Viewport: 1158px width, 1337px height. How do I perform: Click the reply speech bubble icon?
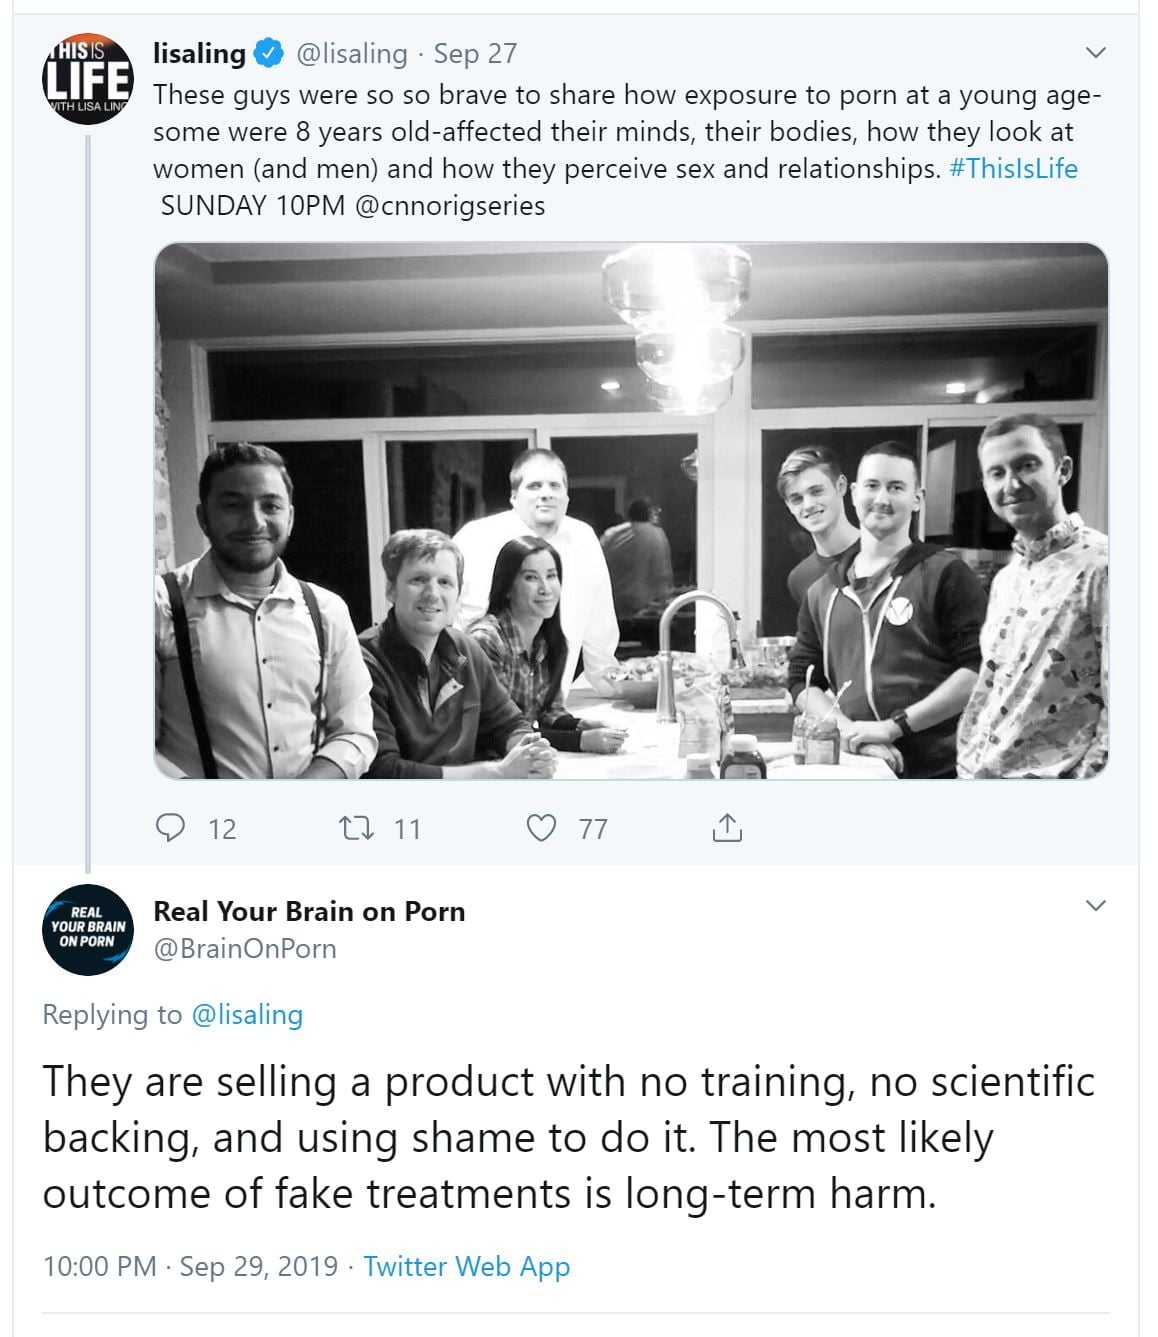[171, 828]
